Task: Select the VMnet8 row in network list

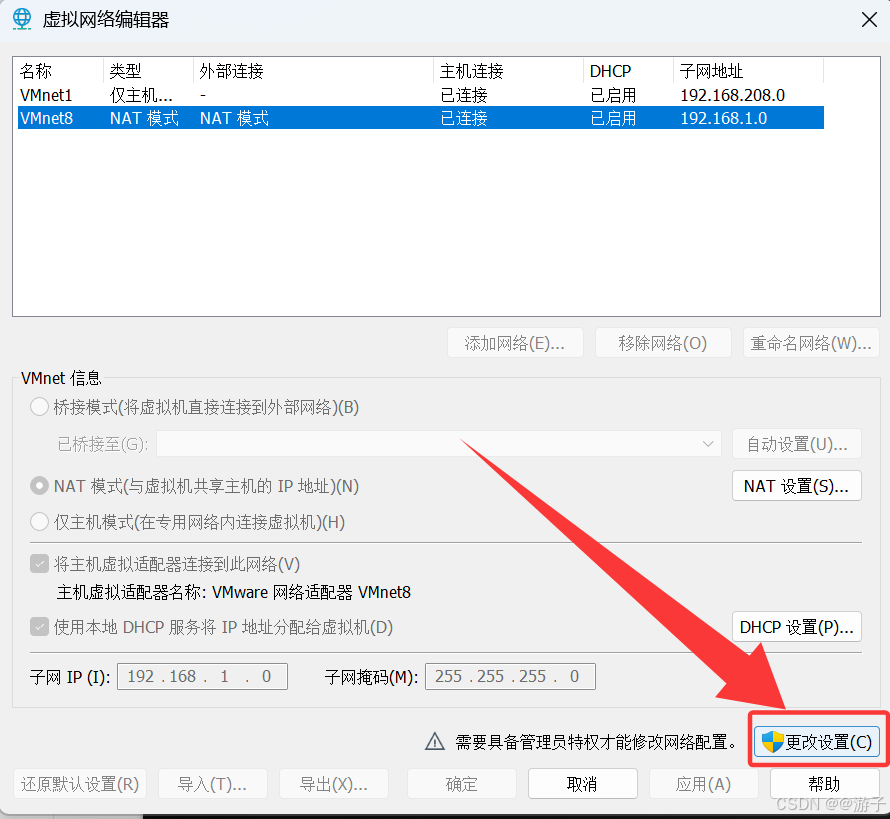Action: (x=421, y=117)
